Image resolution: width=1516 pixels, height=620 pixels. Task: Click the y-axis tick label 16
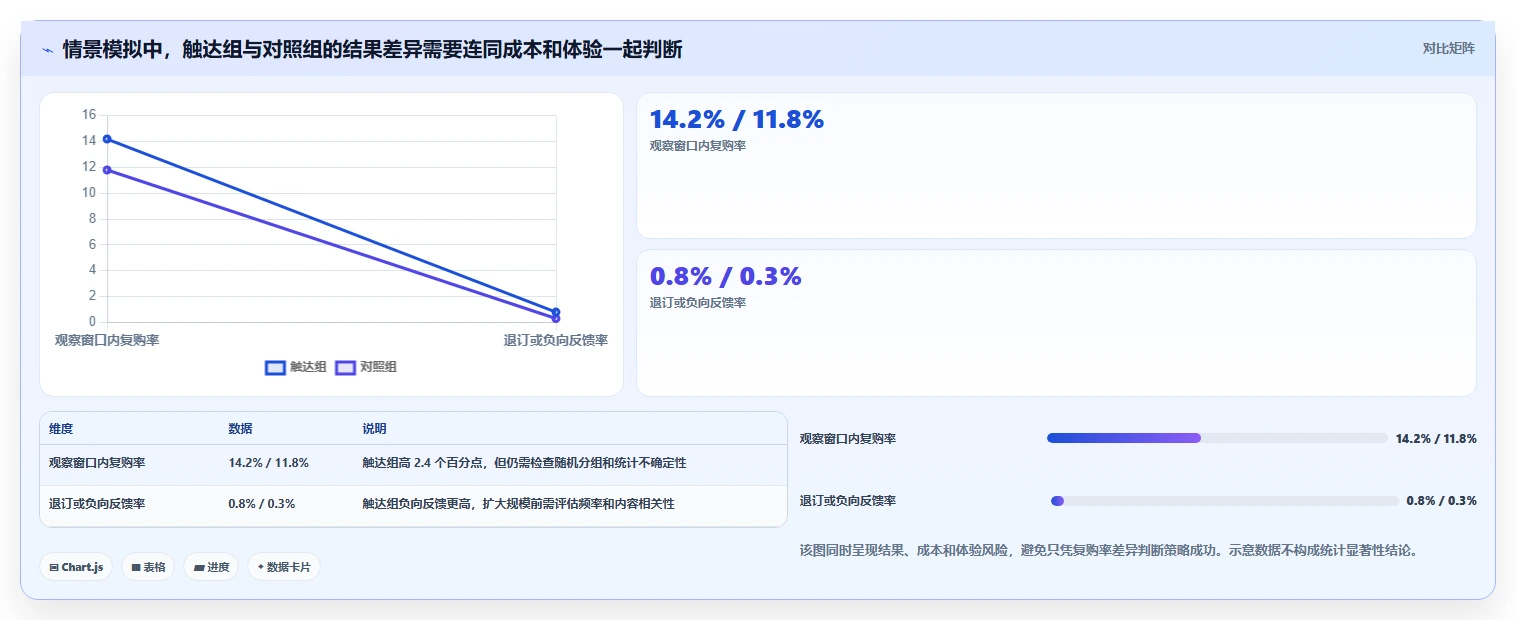point(89,115)
